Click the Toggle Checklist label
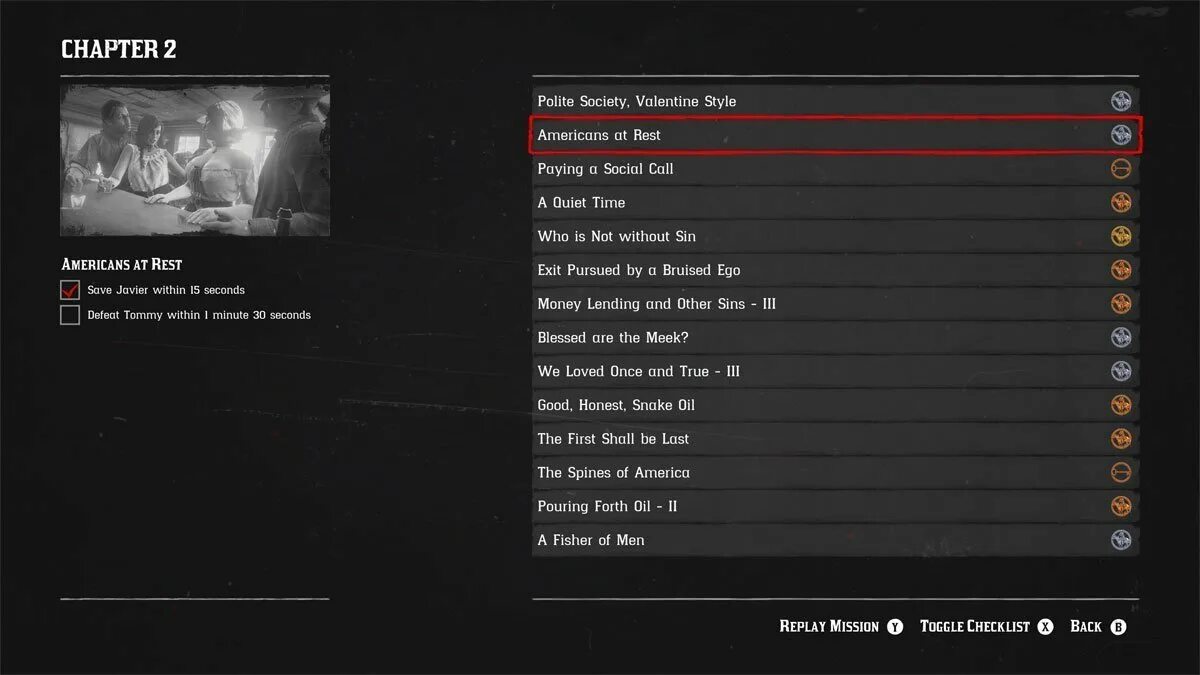The height and width of the screenshot is (675, 1200). (x=975, y=627)
